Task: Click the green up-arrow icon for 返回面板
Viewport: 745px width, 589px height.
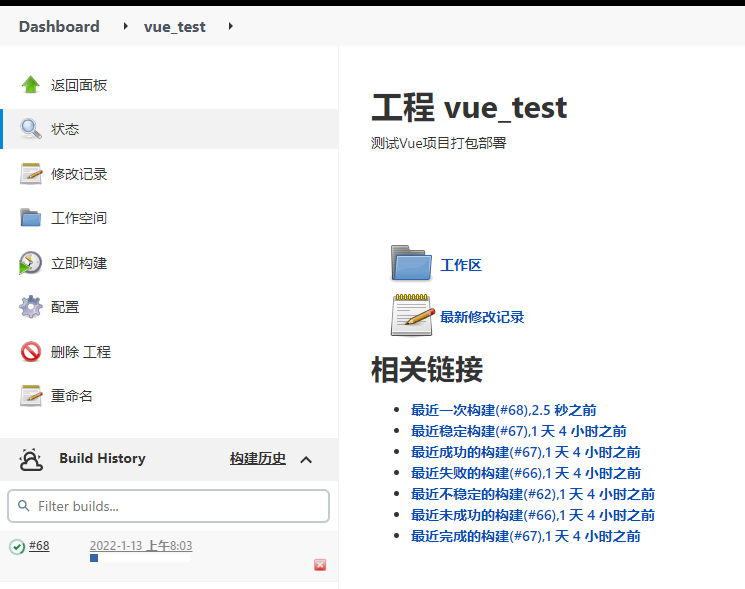Action: pos(31,85)
